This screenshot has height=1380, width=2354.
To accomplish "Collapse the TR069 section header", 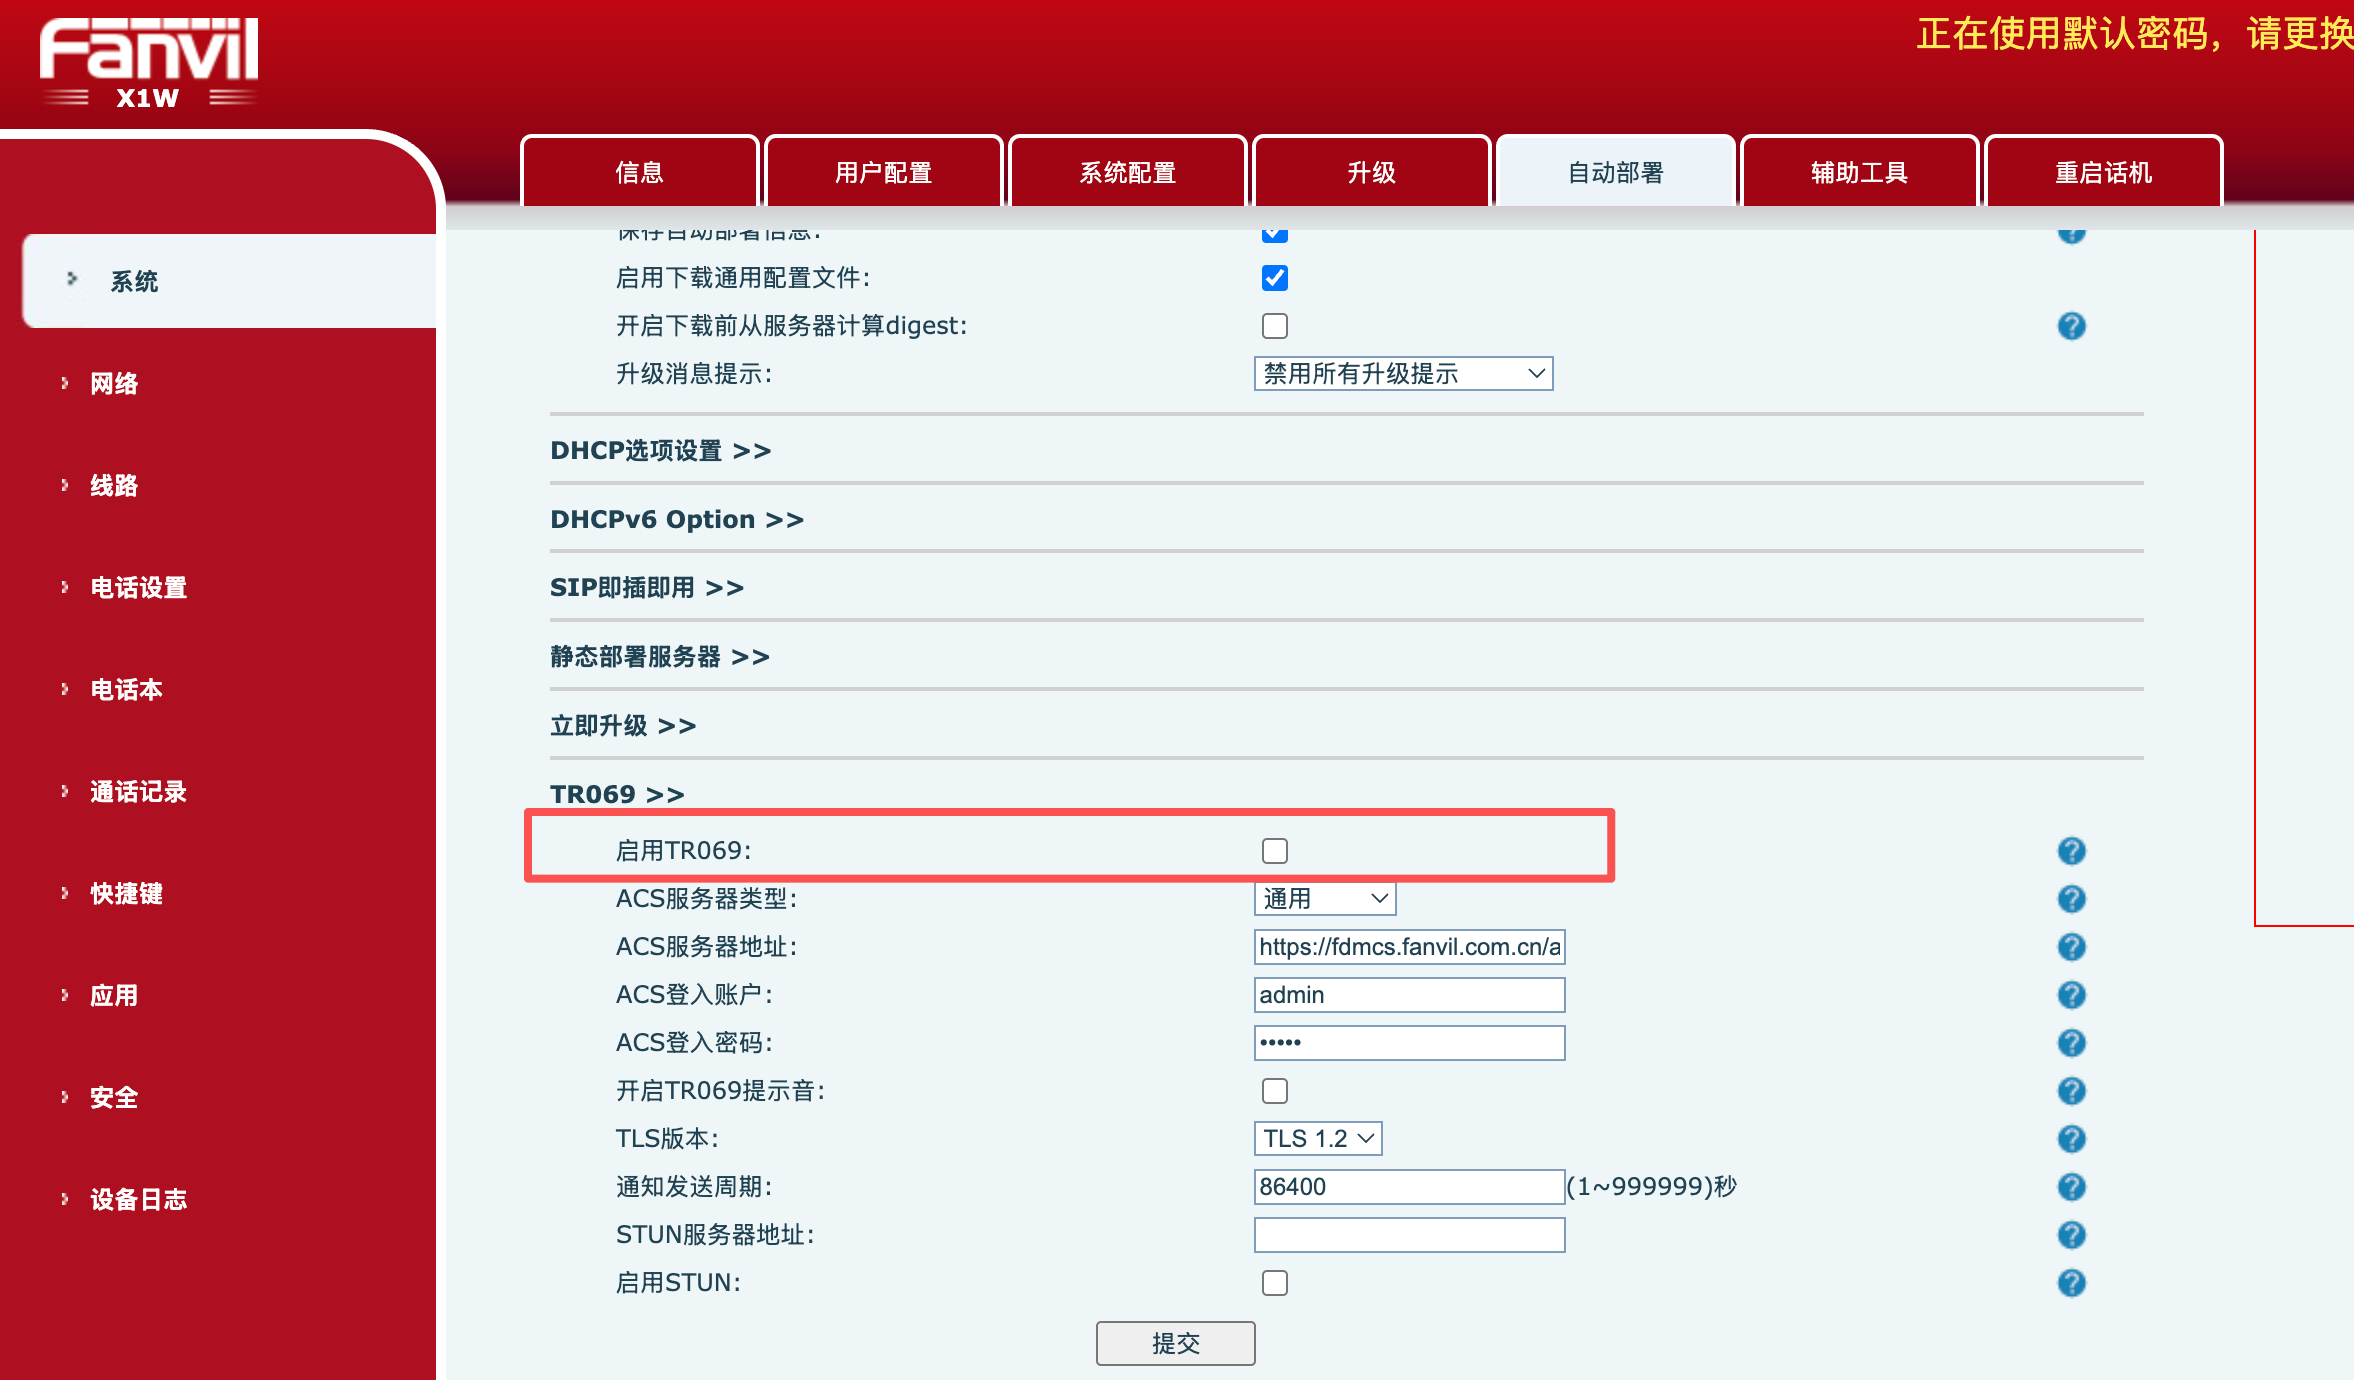I will pyautogui.click(x=617, y=794).
